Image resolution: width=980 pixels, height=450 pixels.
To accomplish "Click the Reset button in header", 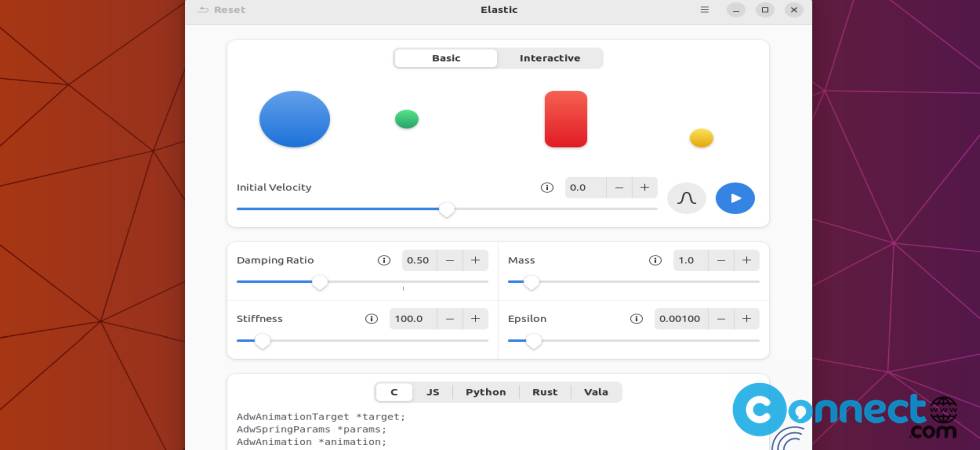I will pos(221,10).
